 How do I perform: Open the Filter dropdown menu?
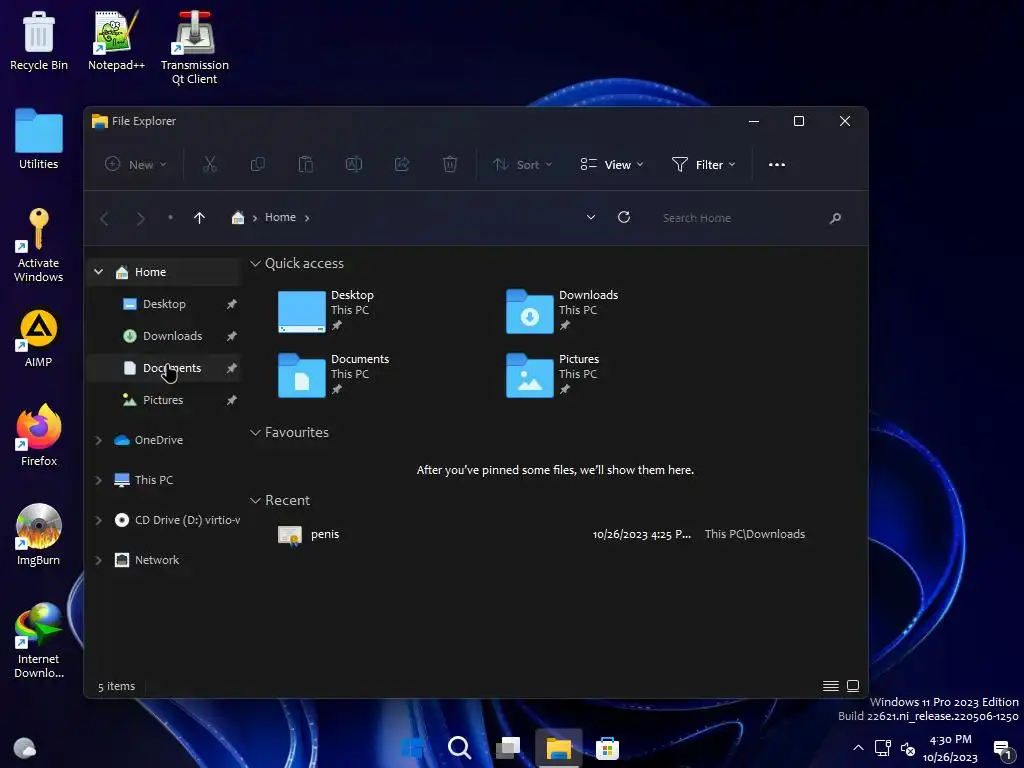[704, 165]
